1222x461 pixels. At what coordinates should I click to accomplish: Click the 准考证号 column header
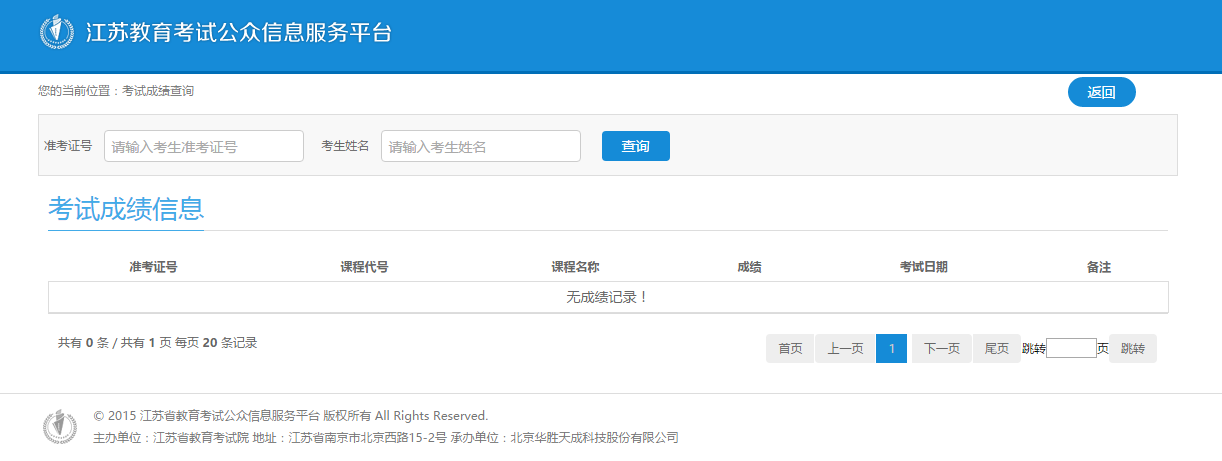153,267
